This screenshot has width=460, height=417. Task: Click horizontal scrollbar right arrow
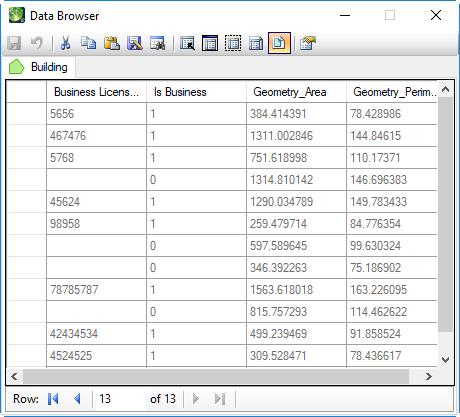click(429, 377)
